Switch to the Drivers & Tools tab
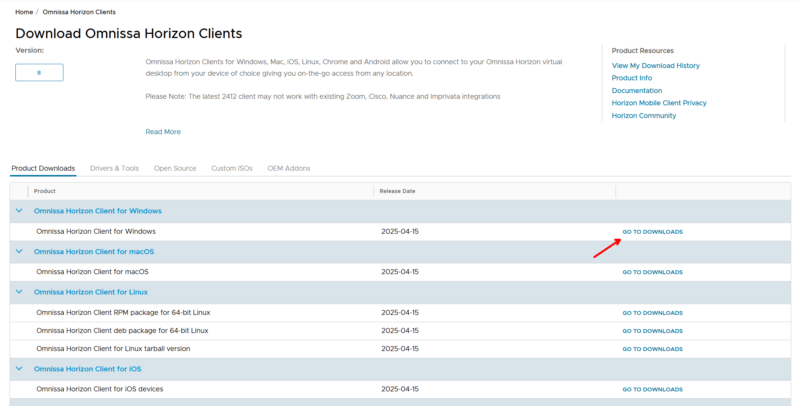 114,168
